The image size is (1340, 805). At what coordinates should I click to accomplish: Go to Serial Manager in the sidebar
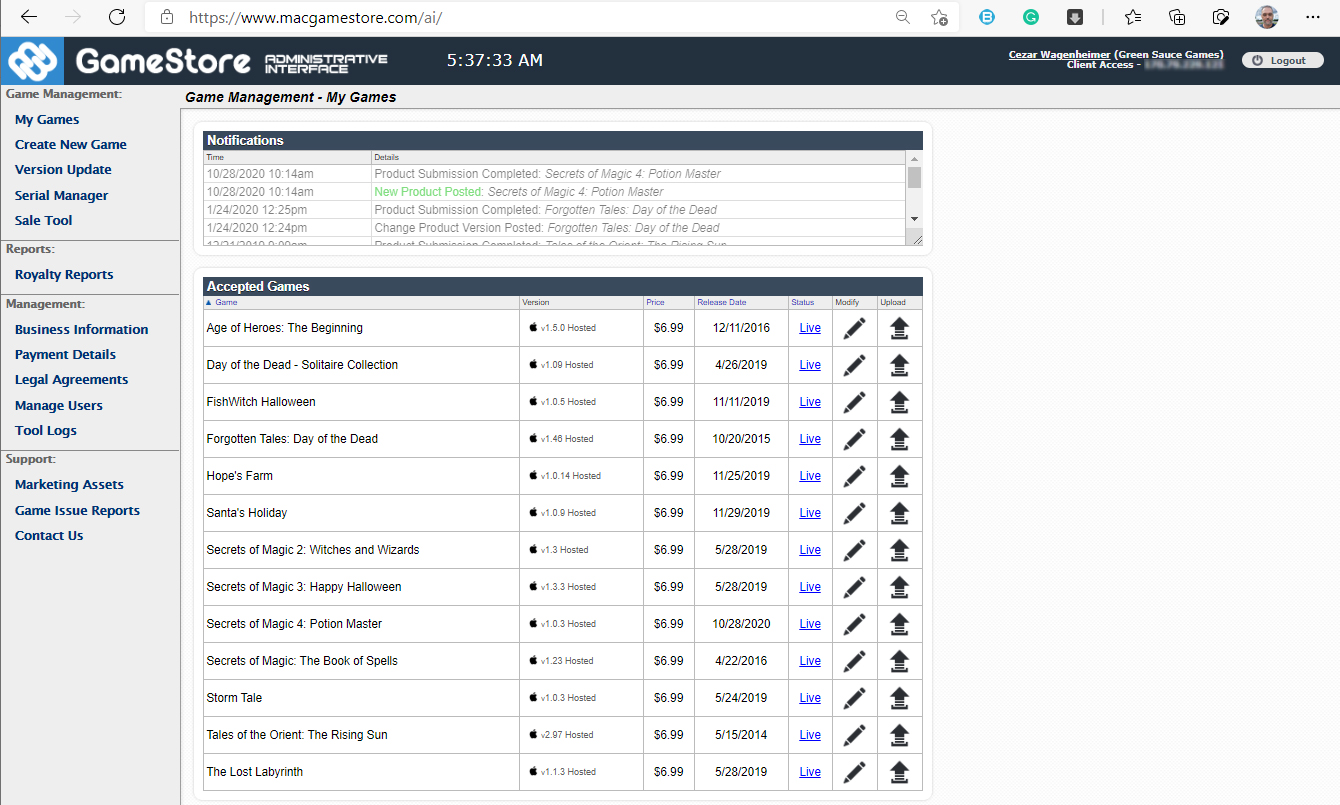(61, 196)
